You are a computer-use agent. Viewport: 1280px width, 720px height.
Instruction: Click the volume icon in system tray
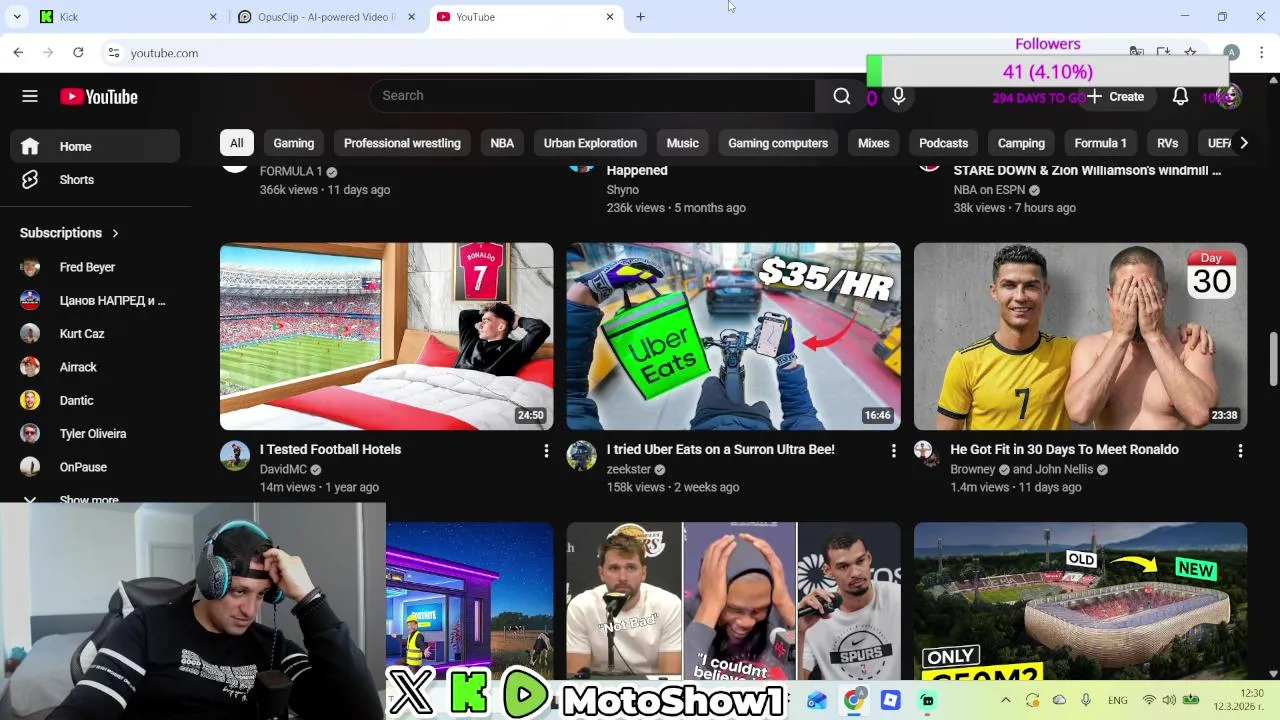(x=1170, y=700)
